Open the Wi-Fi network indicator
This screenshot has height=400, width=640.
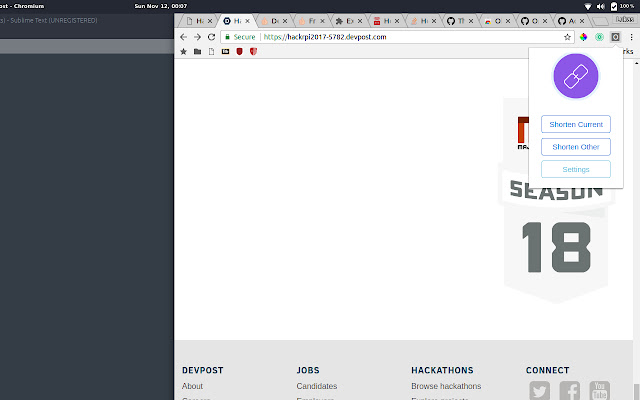point(588,6)
